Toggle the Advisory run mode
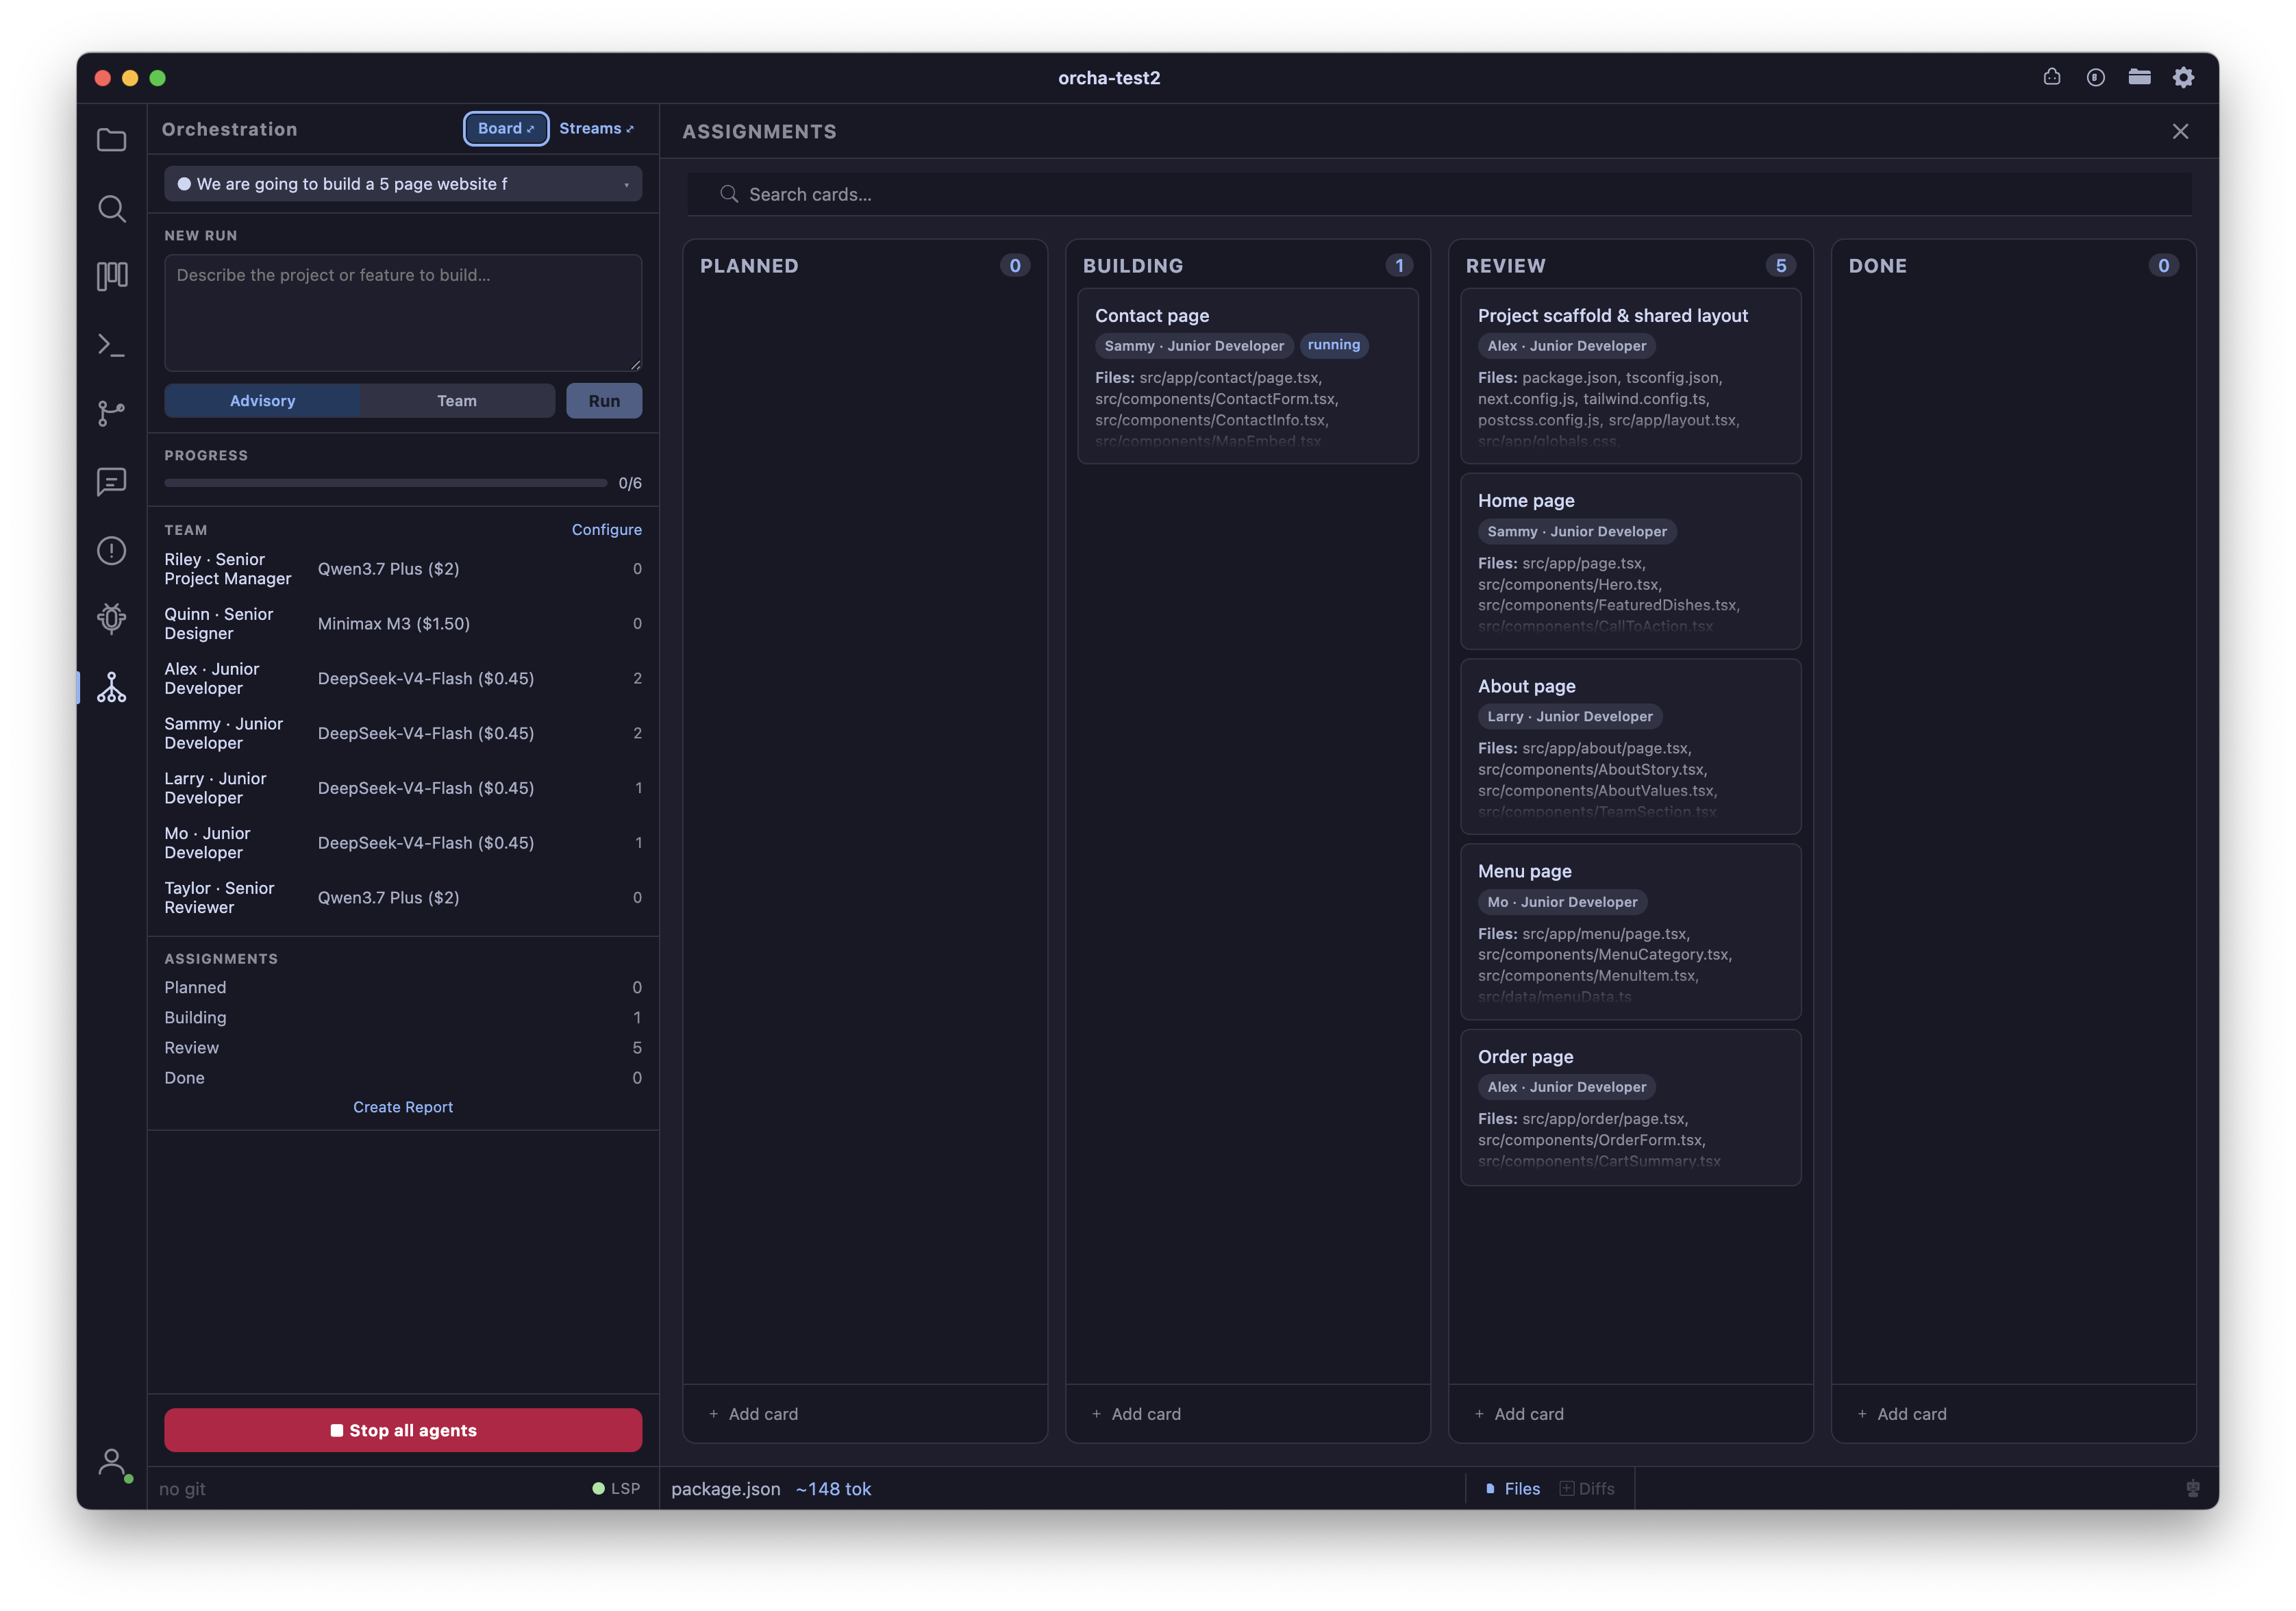The width and height of the screenshot is (2296, 1611). (x=262, y=400)
